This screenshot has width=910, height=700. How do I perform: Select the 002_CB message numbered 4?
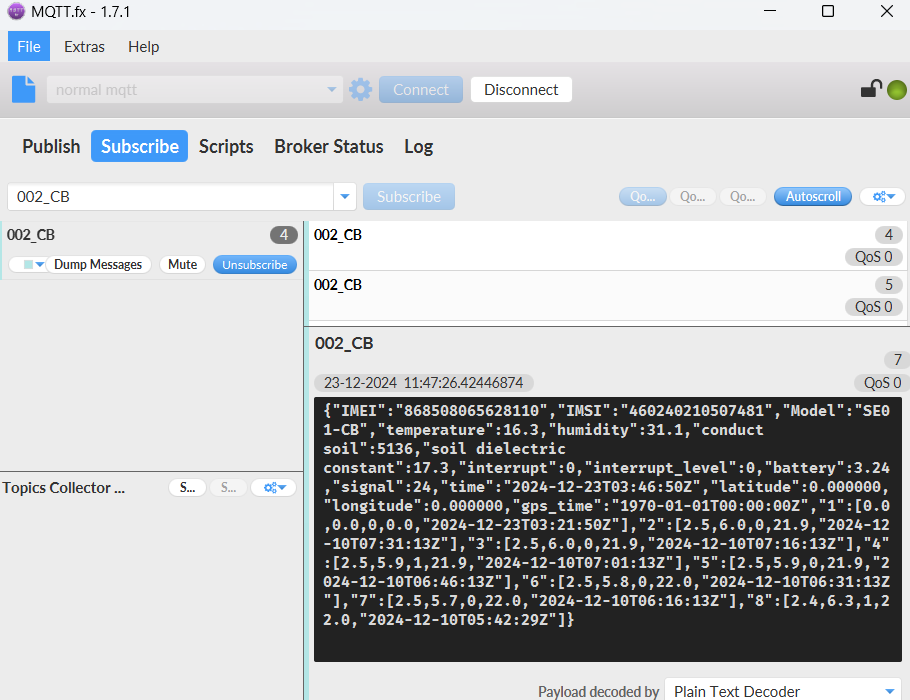(607, 246)
